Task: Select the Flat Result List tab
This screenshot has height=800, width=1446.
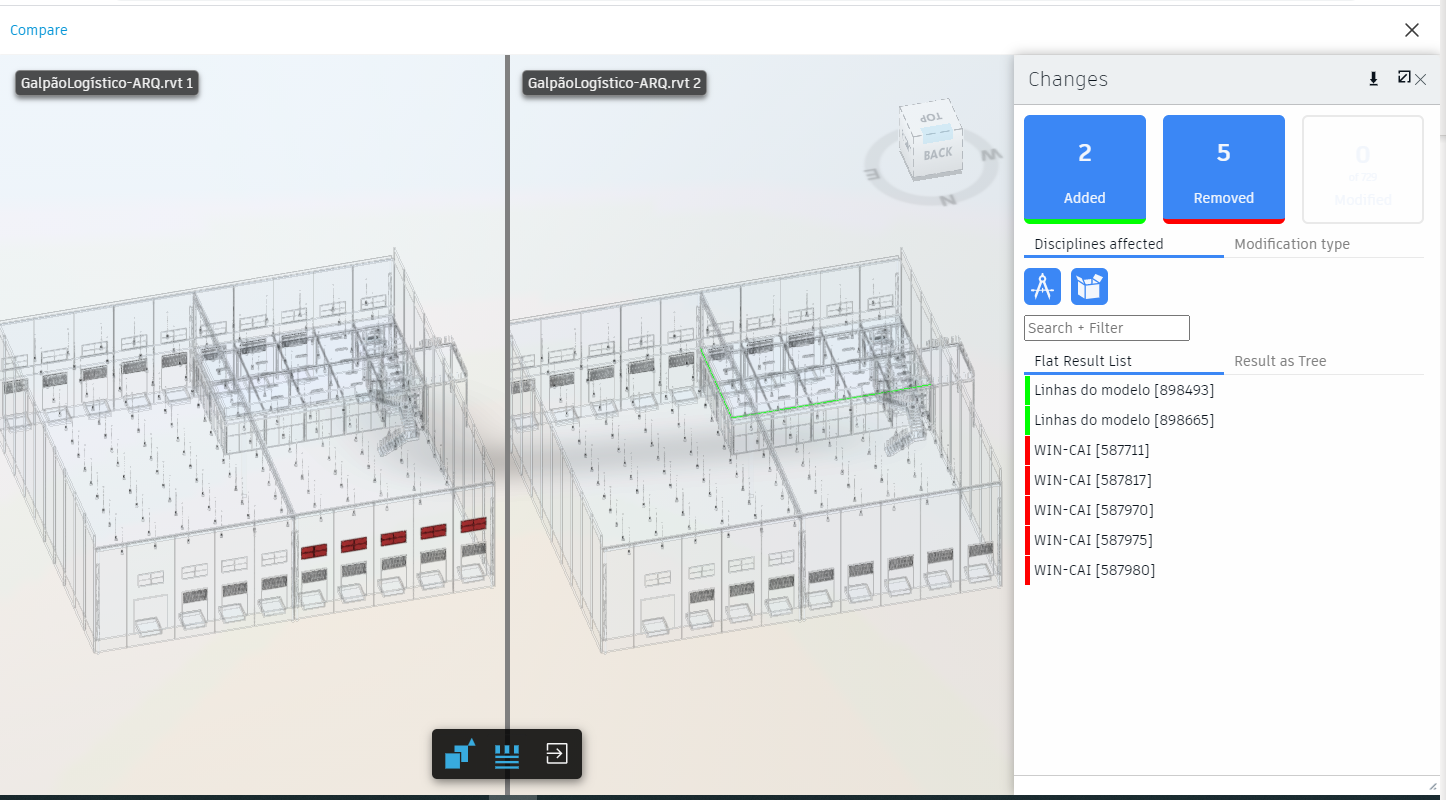Action: tap(1083, 360)
